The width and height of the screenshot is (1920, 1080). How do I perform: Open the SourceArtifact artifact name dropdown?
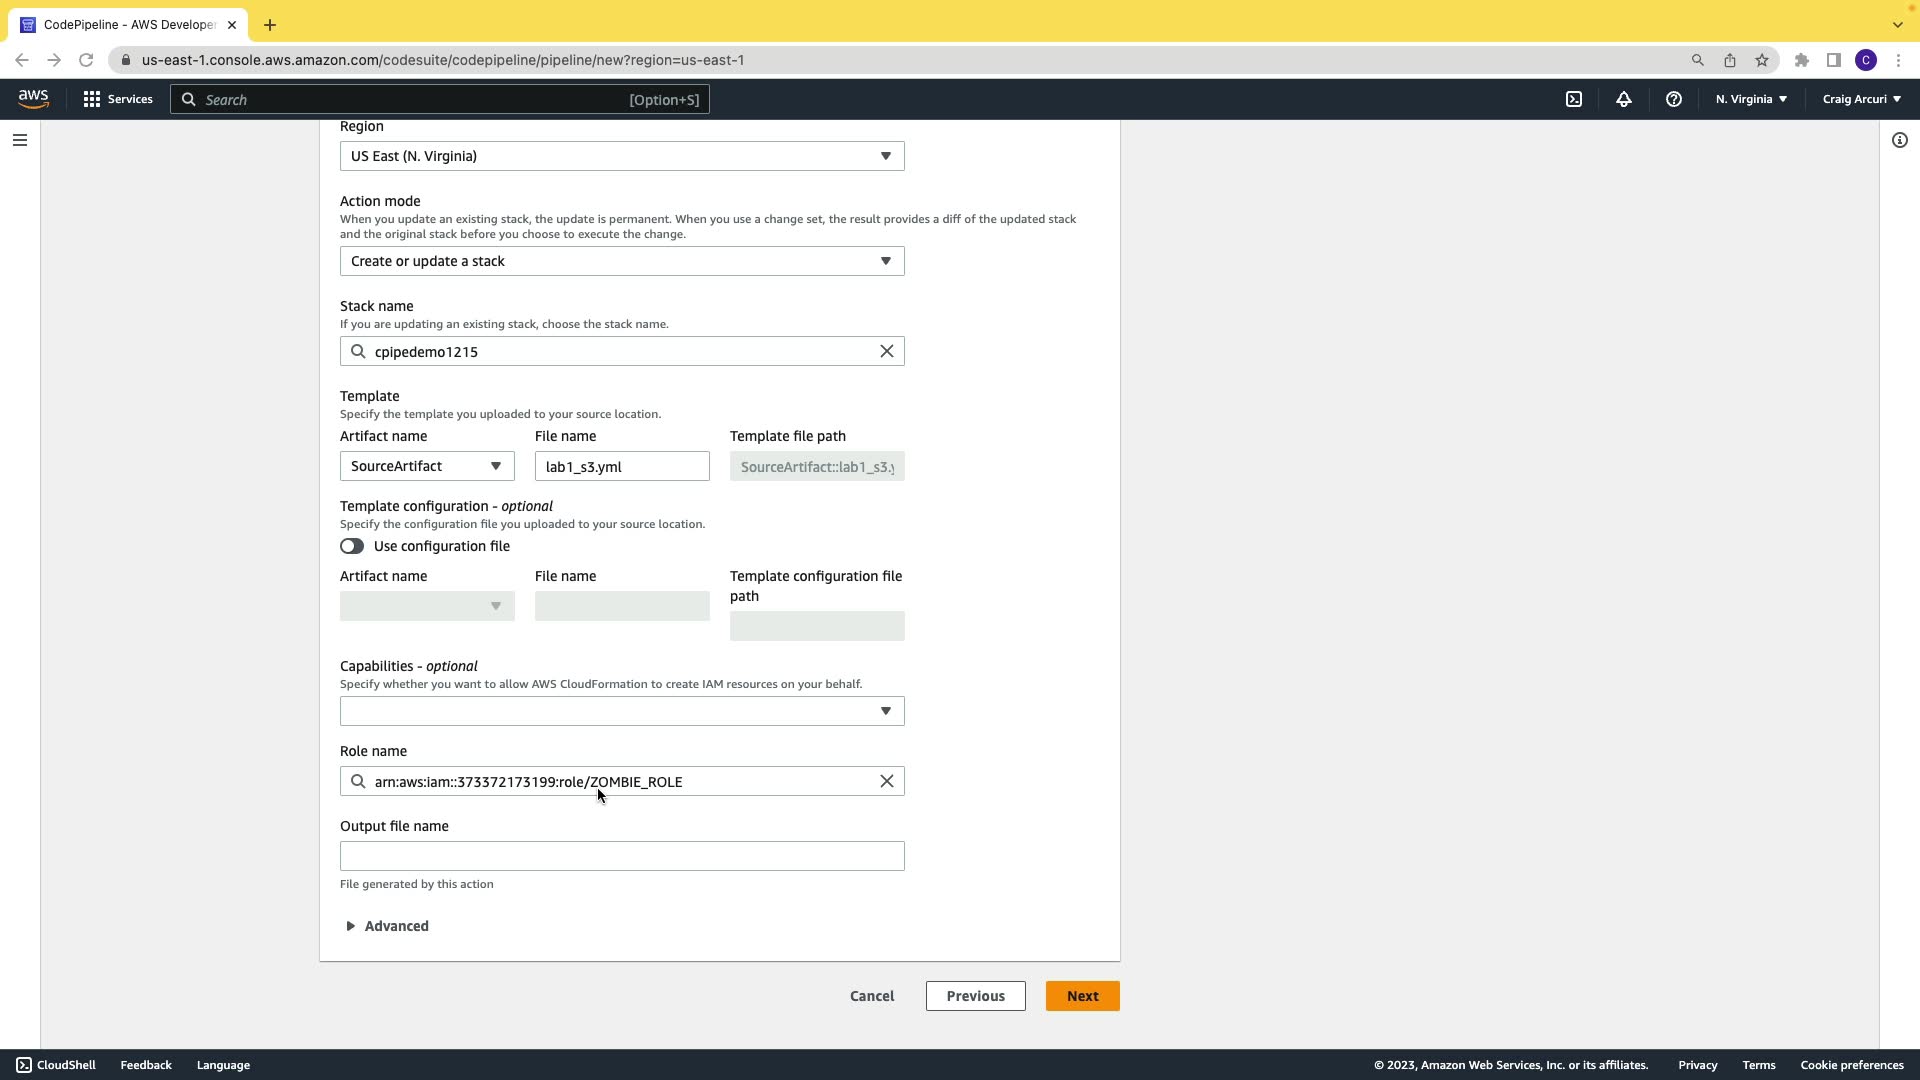coord(426,466)
